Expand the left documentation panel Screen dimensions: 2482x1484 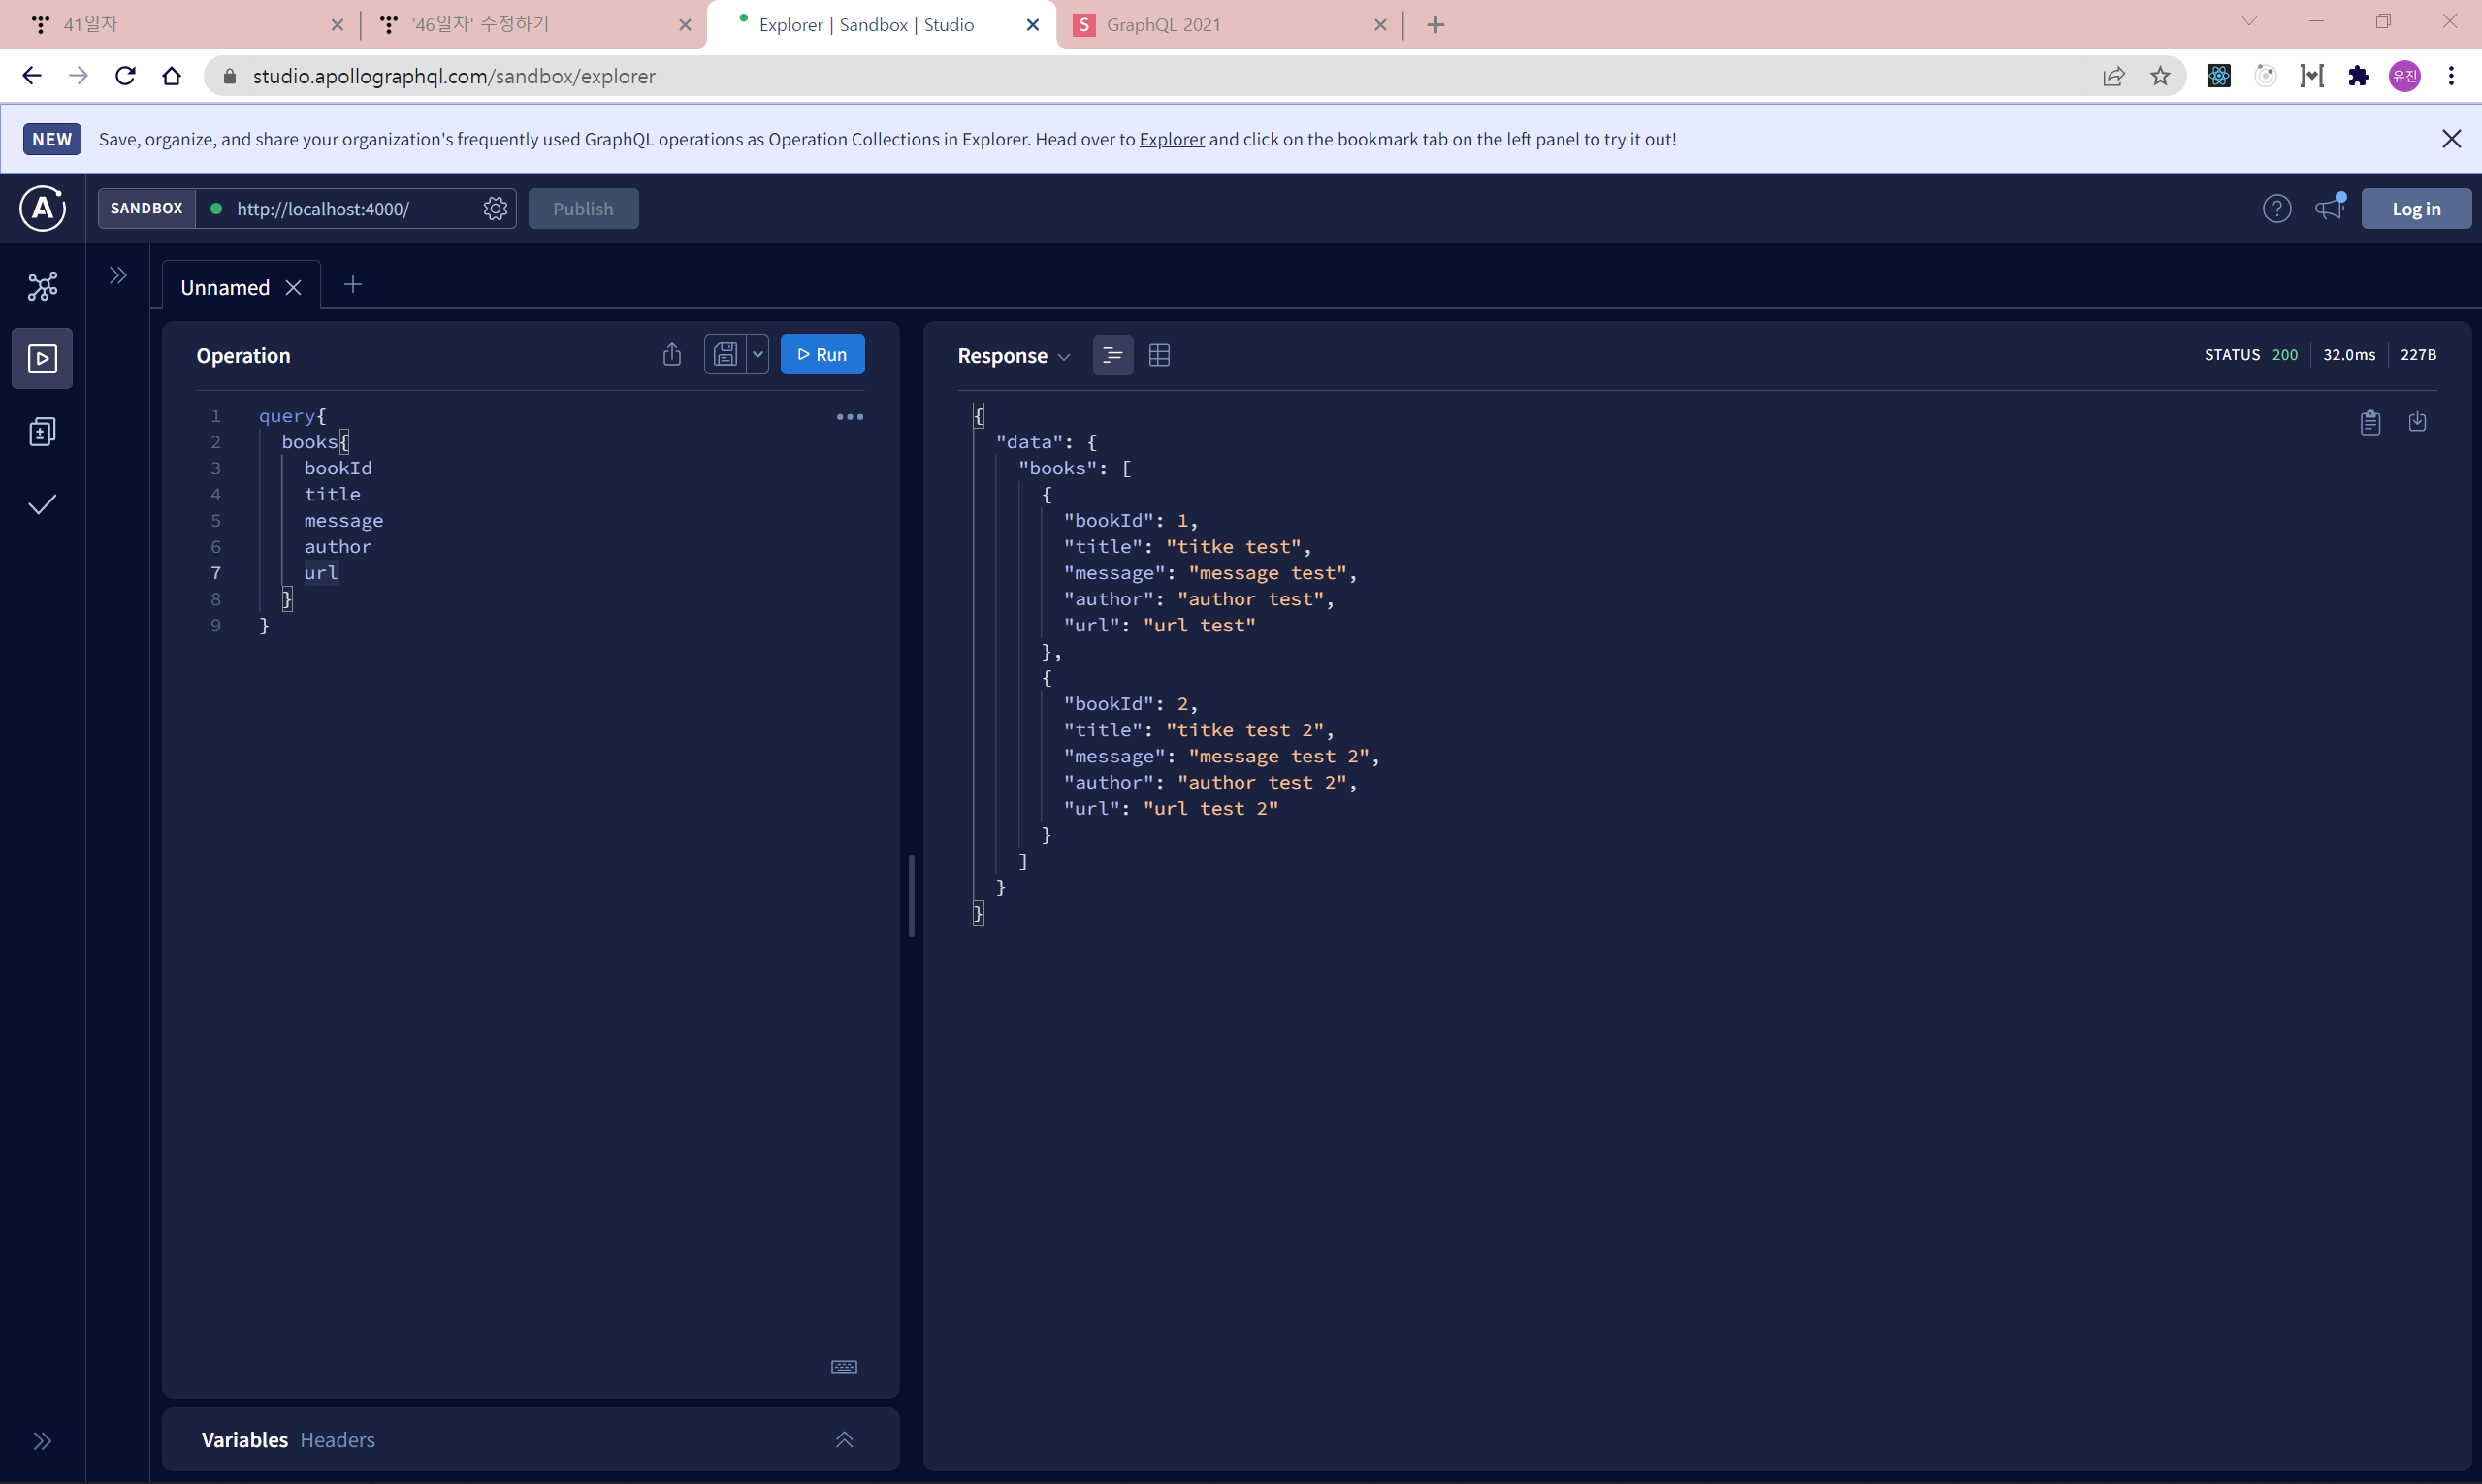point(118,275)
